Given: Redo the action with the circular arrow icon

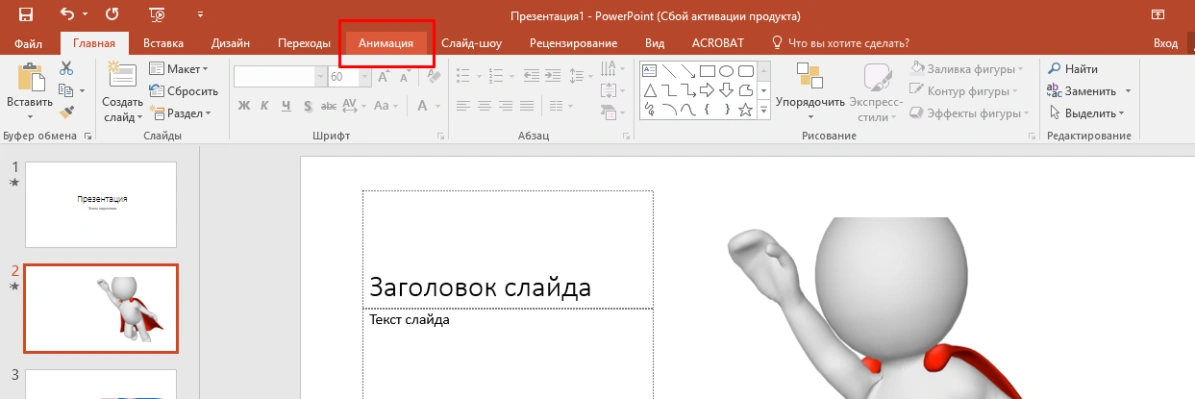Looking at the screenshot, I should [x=112, y=14].
